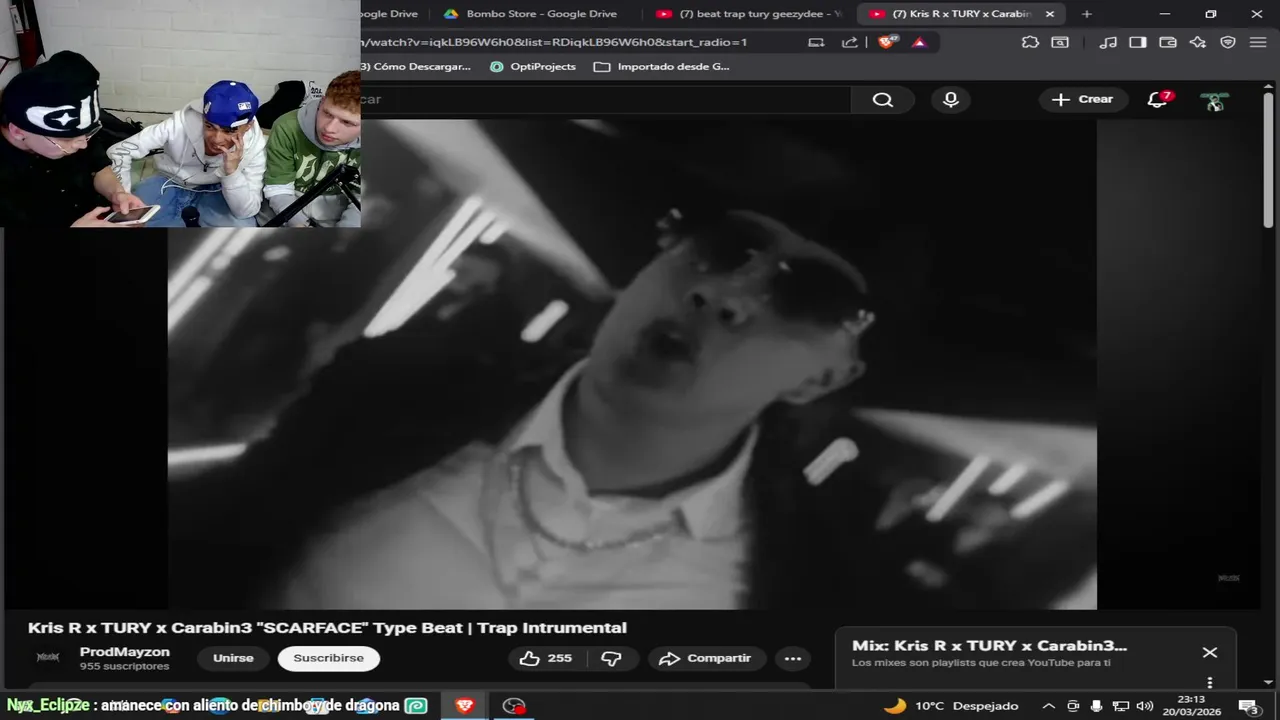Open browser extensions puzzle icon
The height and width of the screenshot is (720, 1280).
1030,42
